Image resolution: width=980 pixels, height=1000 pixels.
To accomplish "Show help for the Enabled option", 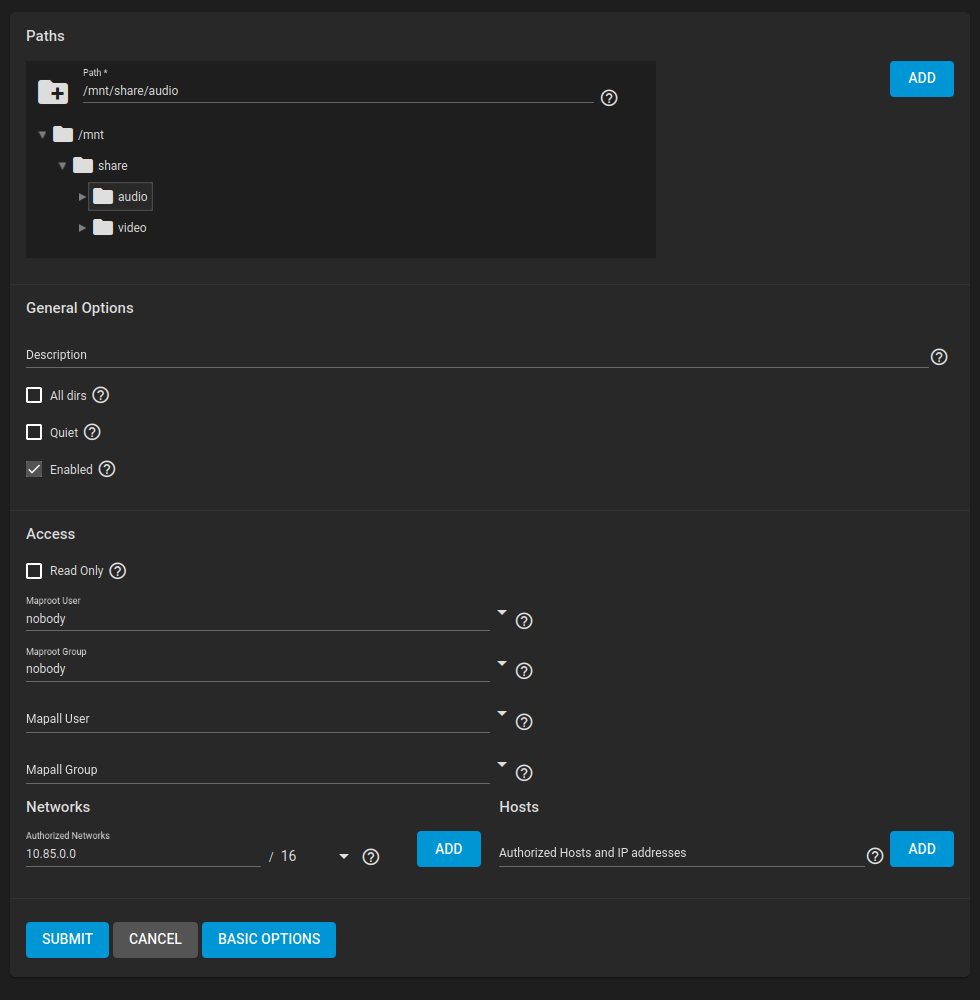I will pyautogui.click(x=107, y=469).
